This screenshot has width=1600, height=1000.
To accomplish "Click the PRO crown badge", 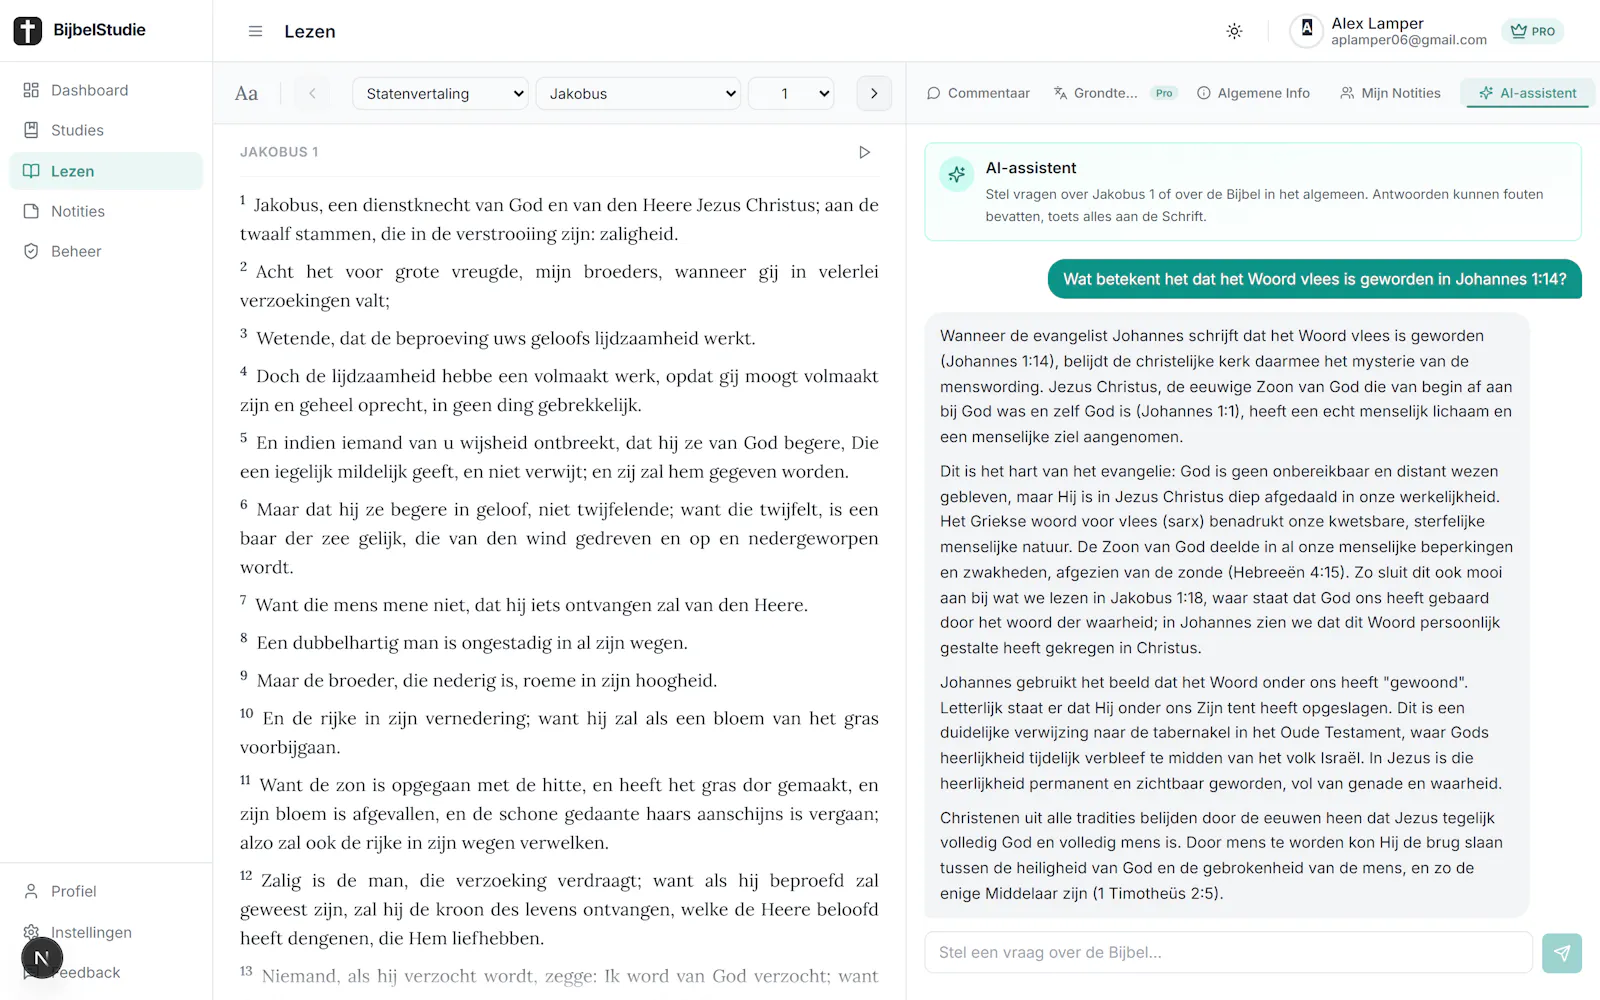I will [1532, 31].
